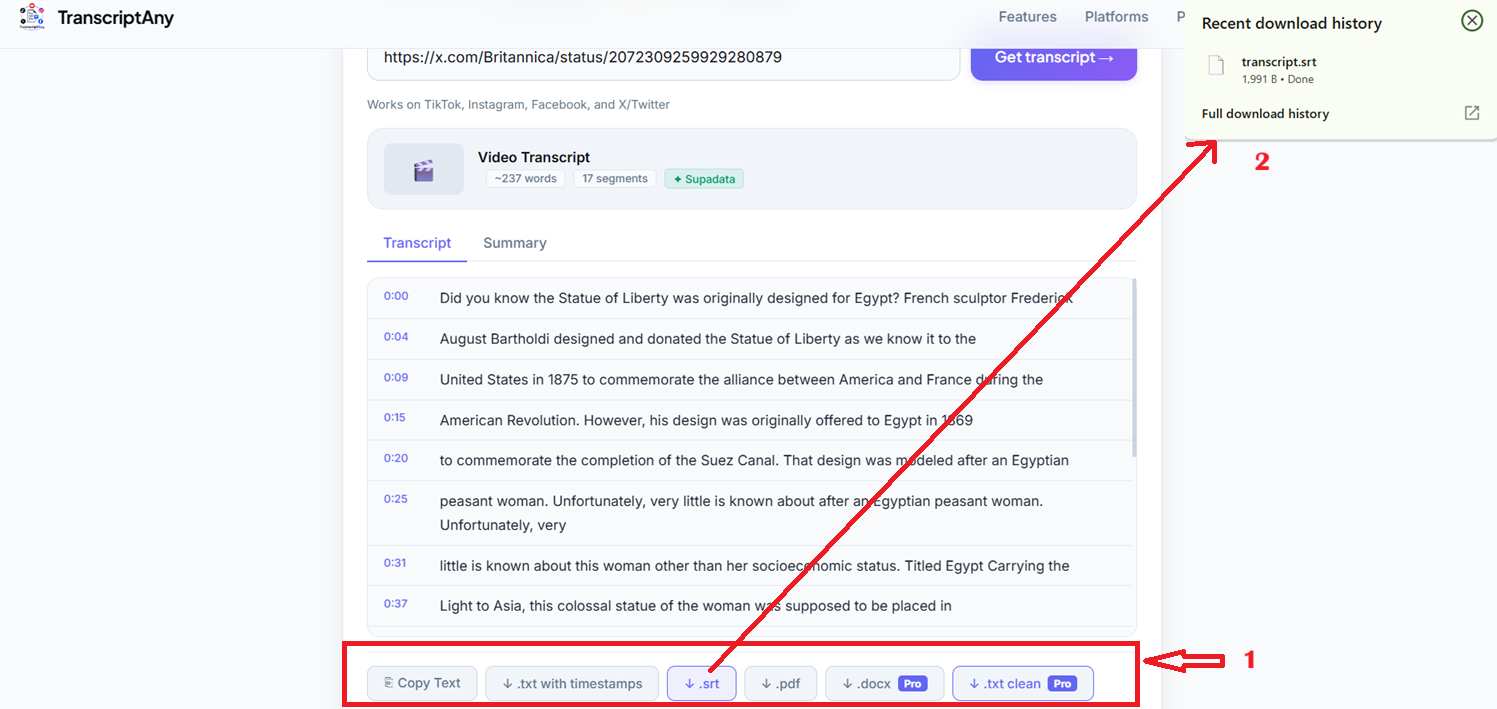This screenshot has width=1497, height=709.
Task: Click the line starting "Light to Asia"
Action: click(695, 606)
